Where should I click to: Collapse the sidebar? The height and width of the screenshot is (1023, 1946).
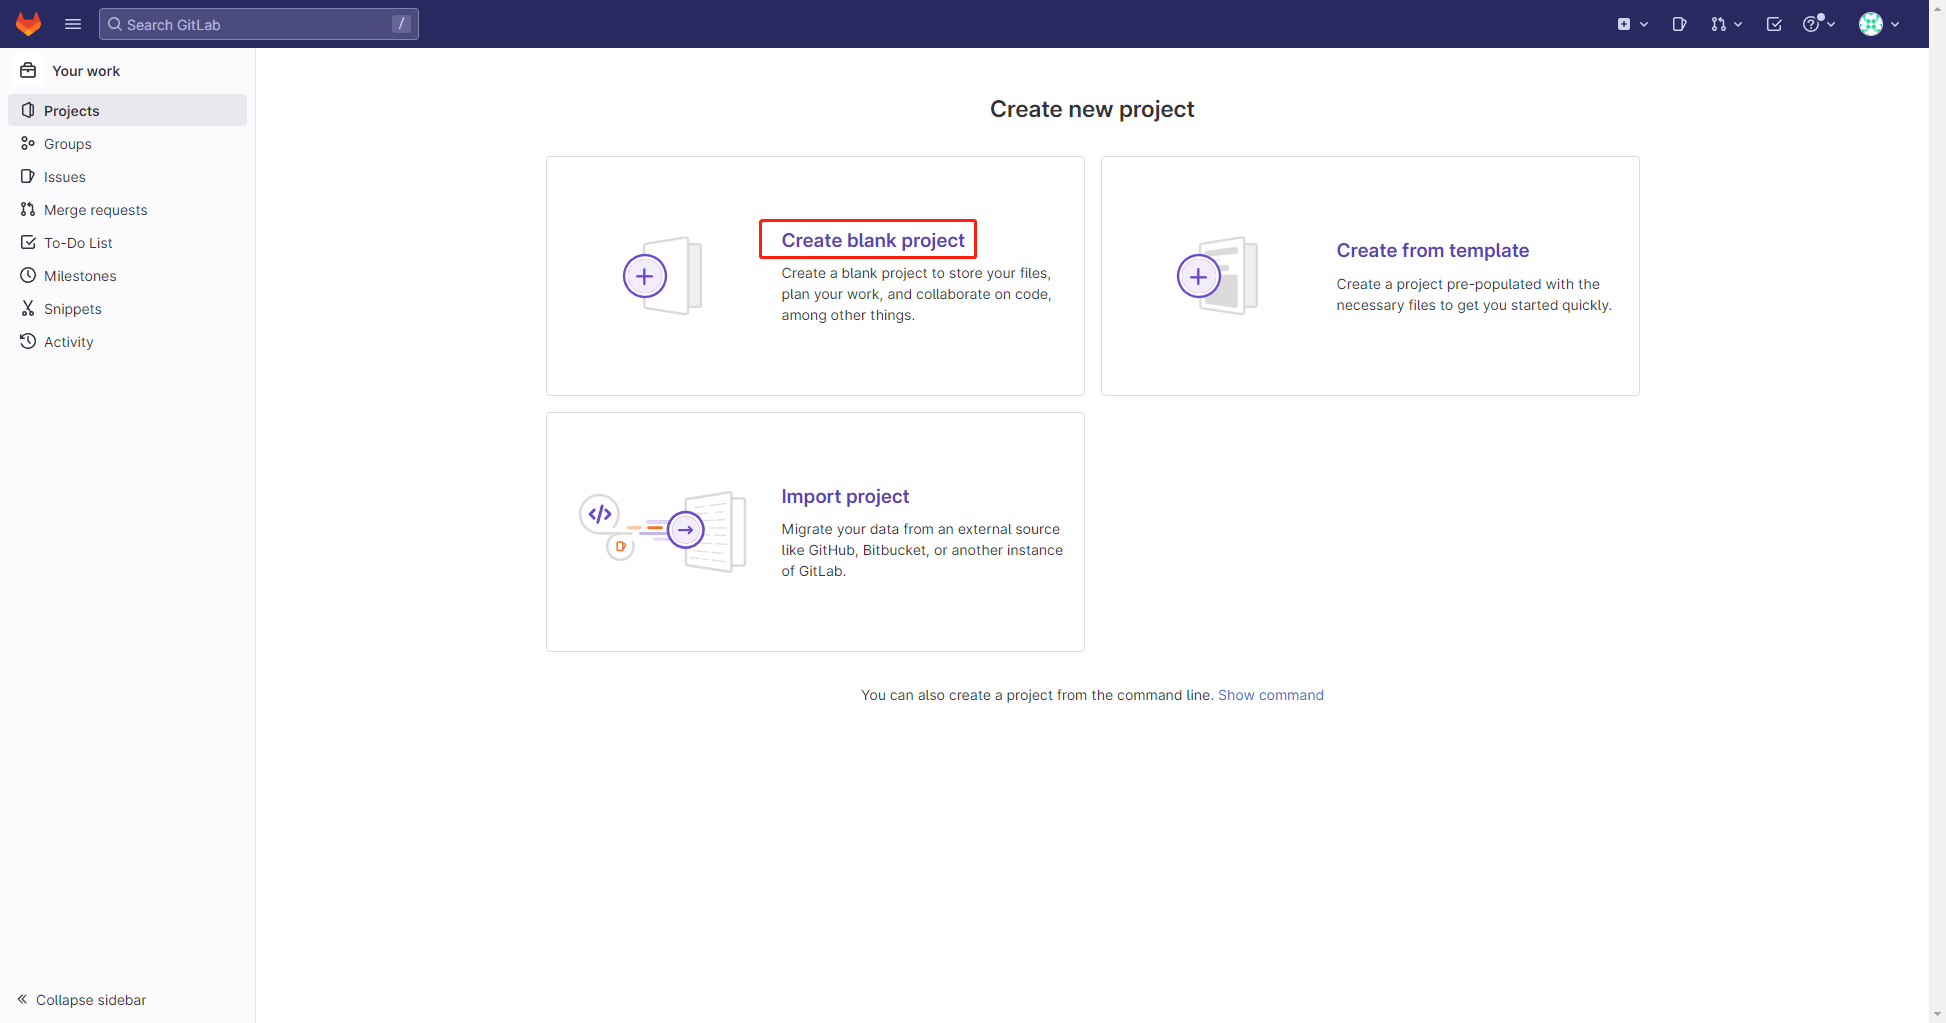coord(82,1000)
